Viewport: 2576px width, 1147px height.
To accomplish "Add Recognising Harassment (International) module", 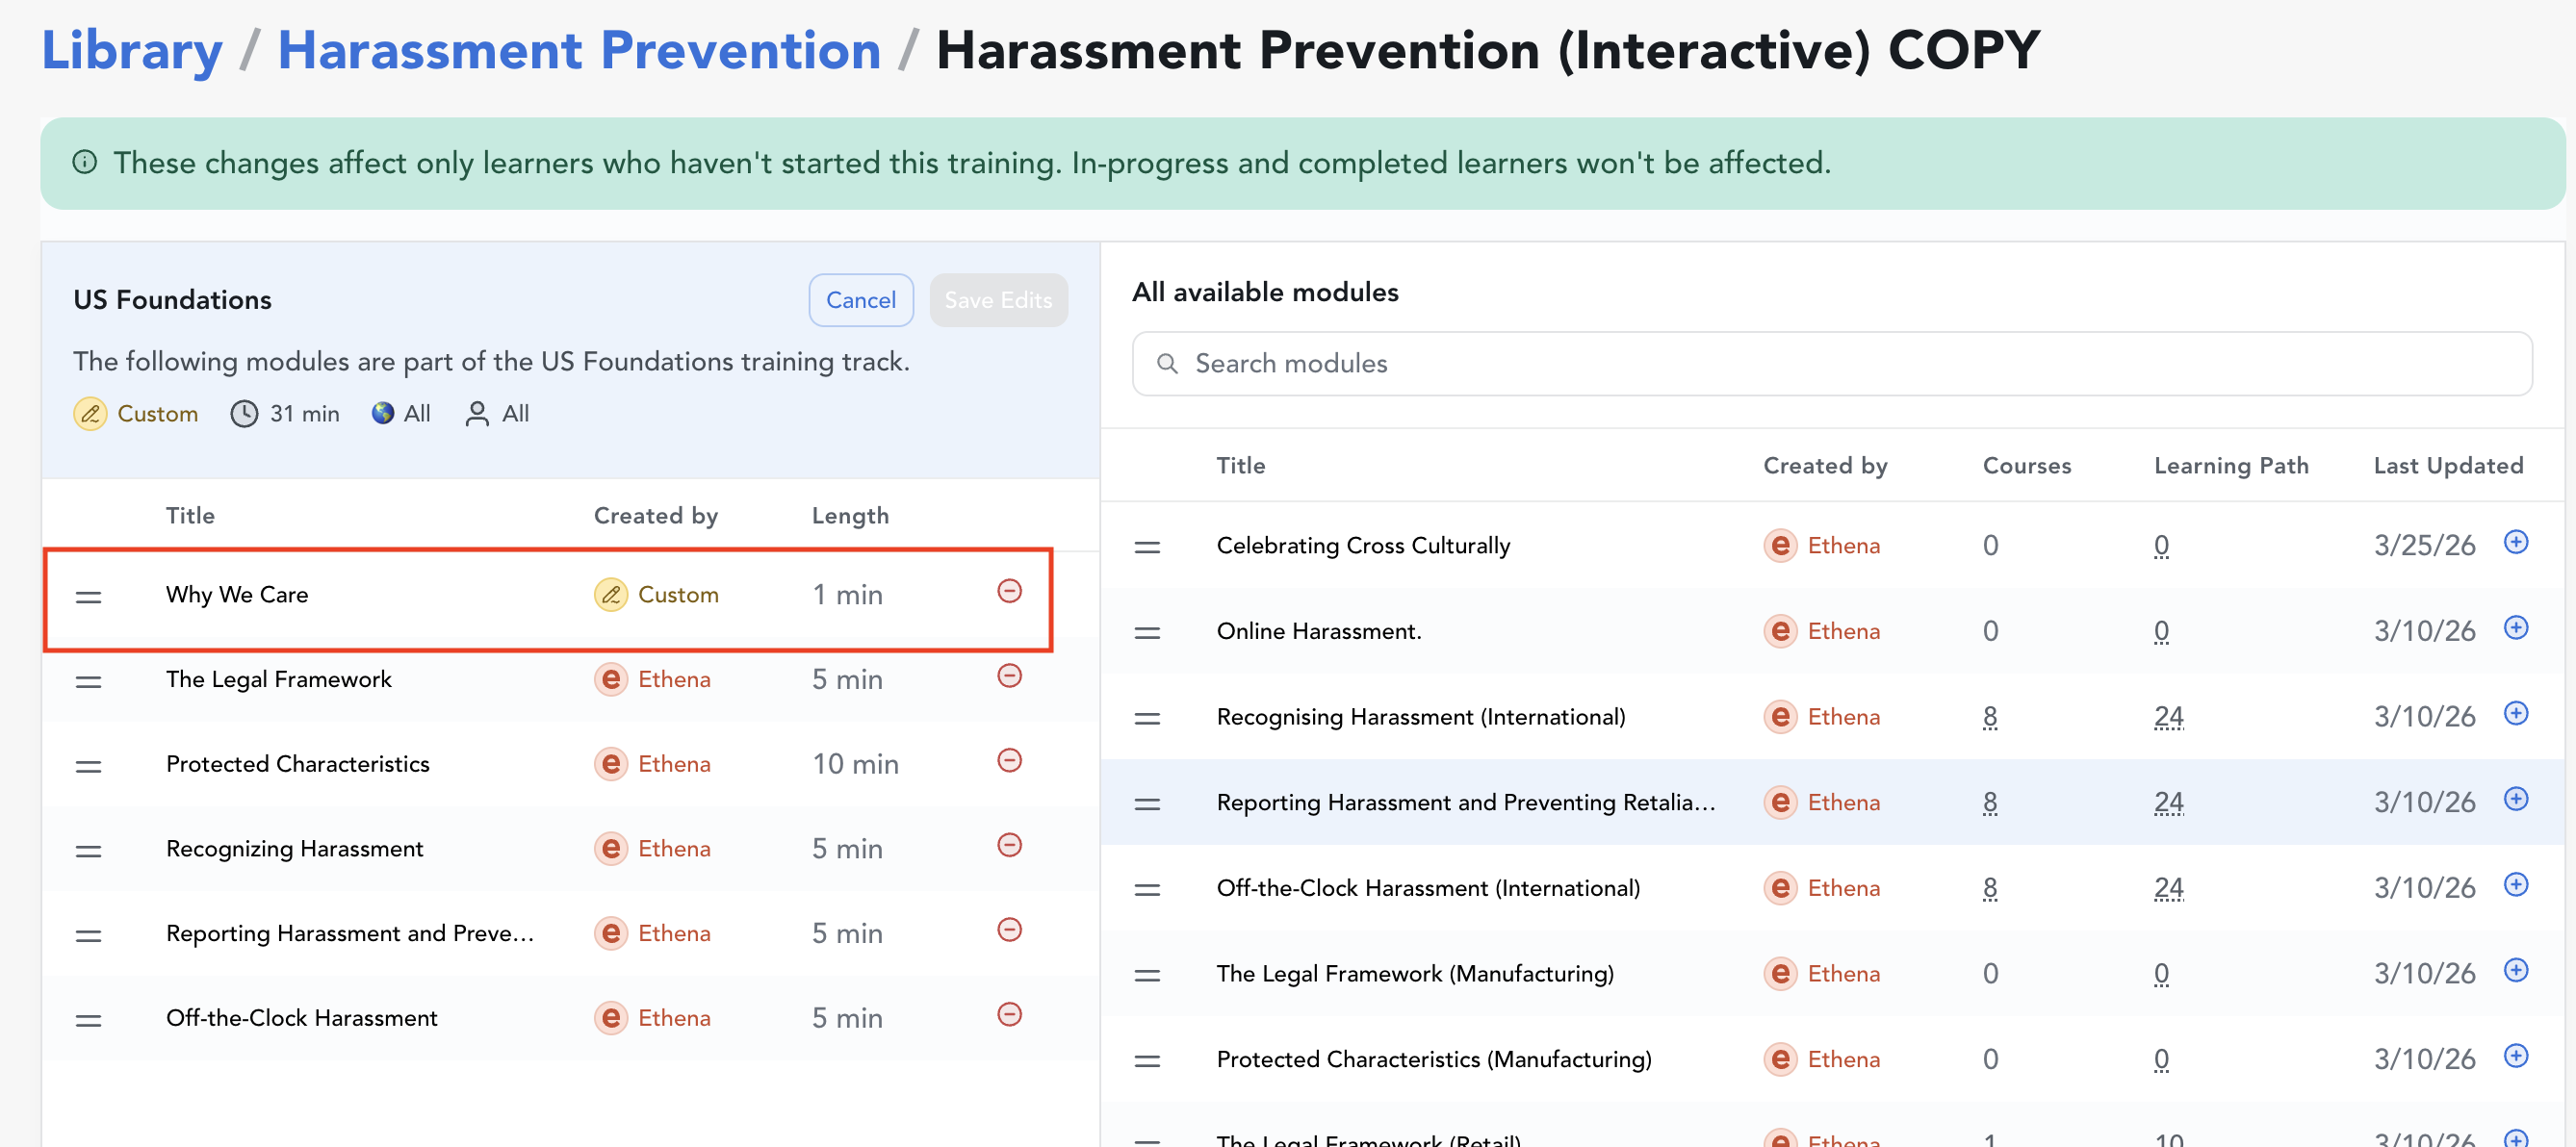I will [2515, 713].
